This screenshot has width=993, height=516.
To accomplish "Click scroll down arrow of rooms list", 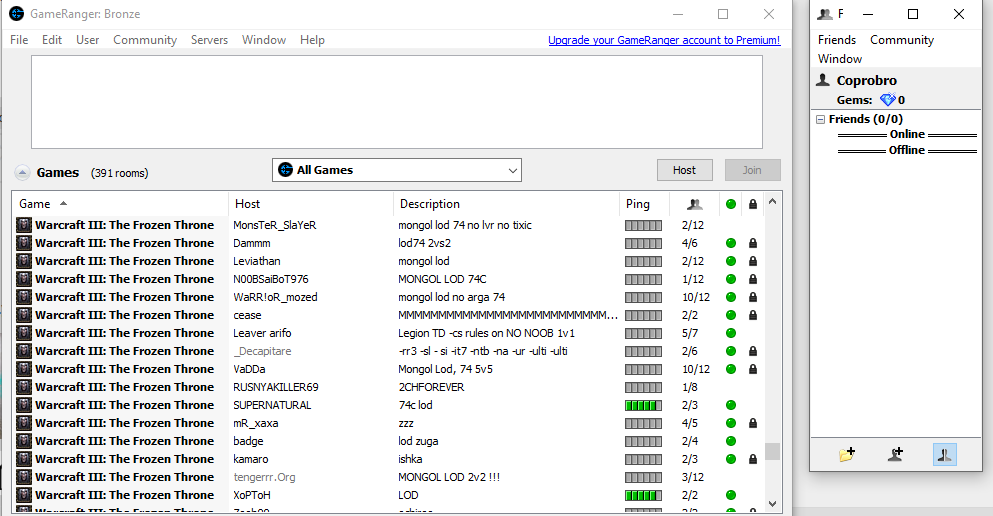I will point(773,504).
